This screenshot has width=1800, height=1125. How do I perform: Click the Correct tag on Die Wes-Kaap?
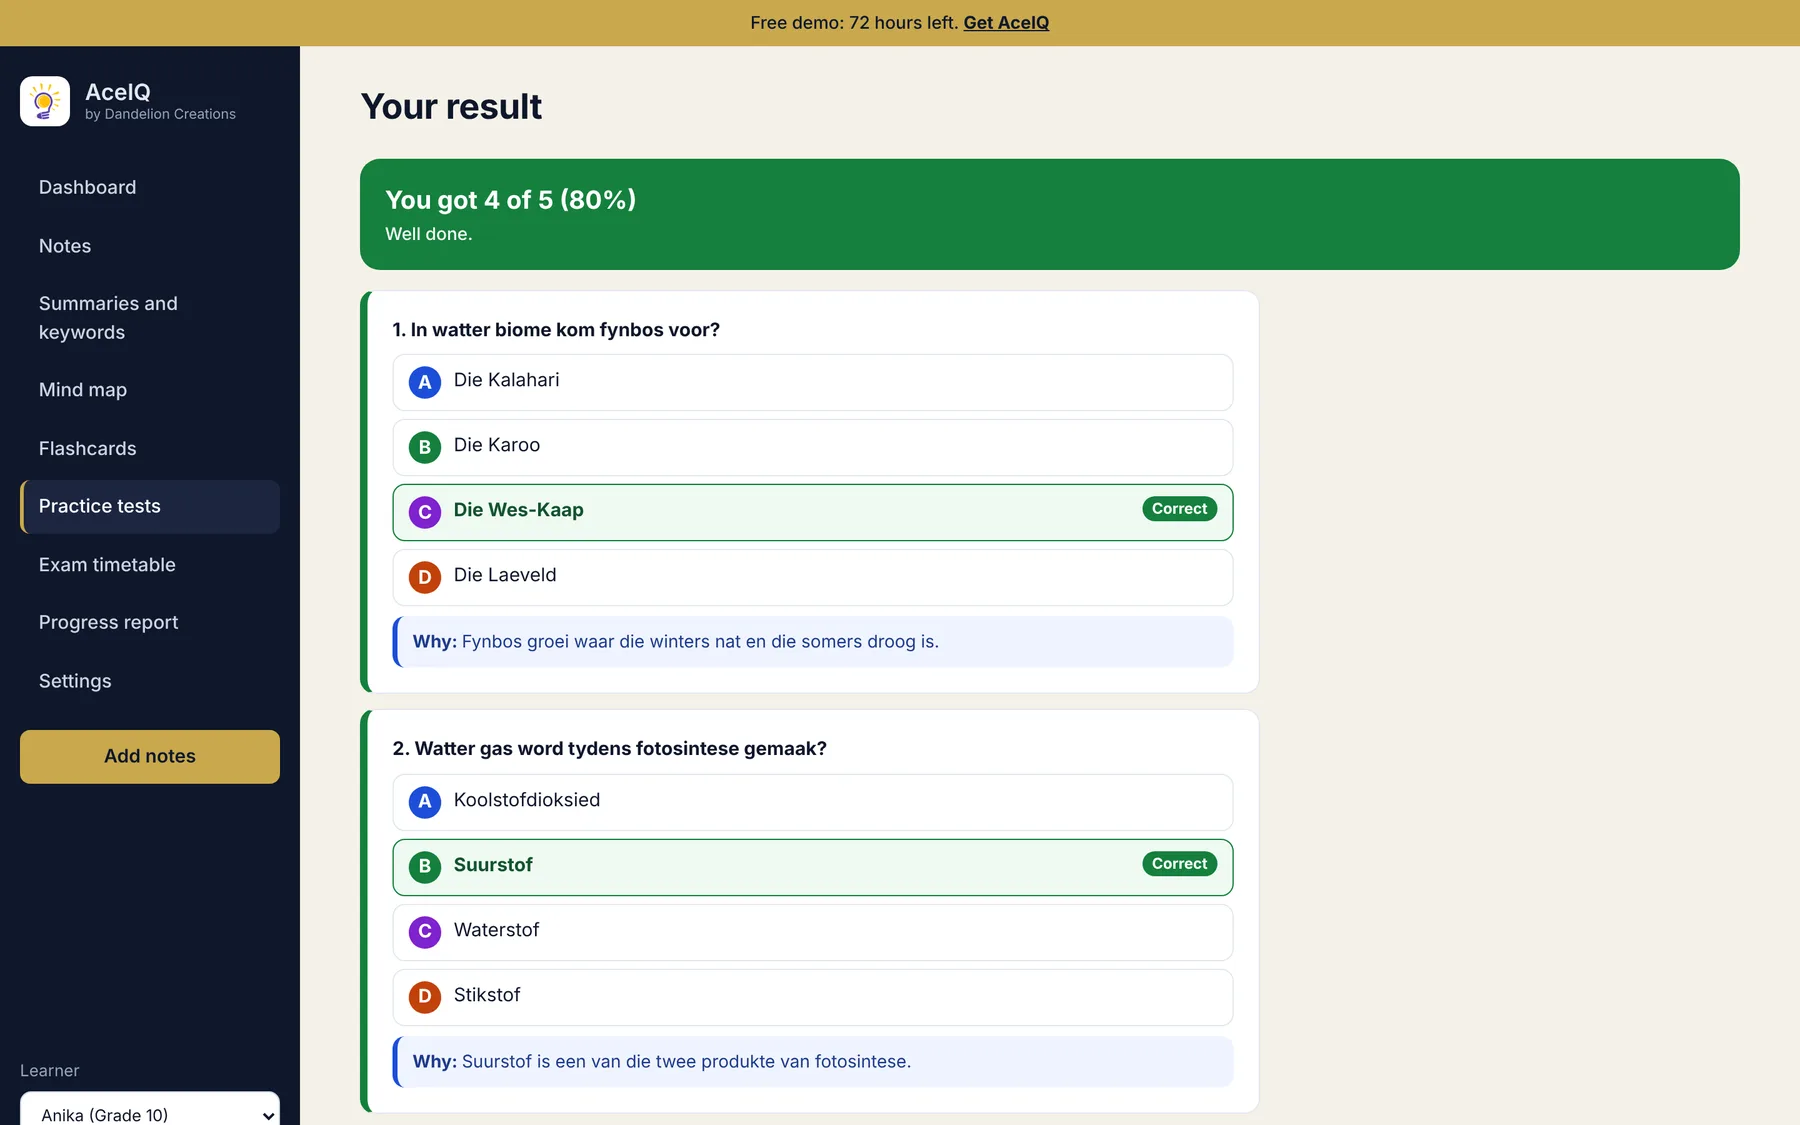(x=1179, y=509)
